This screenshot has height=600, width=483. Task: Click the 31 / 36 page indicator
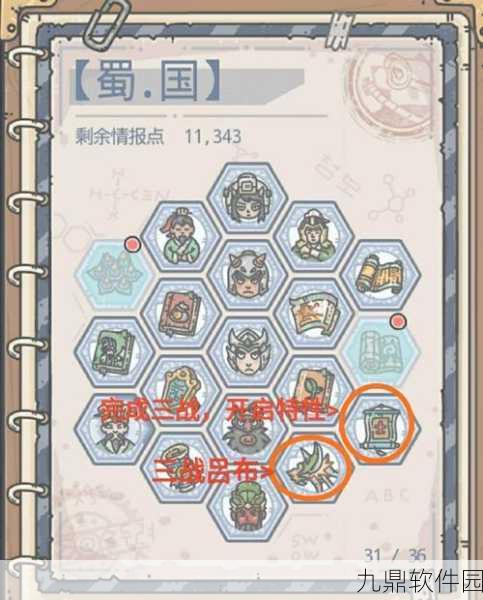(395, 555)
